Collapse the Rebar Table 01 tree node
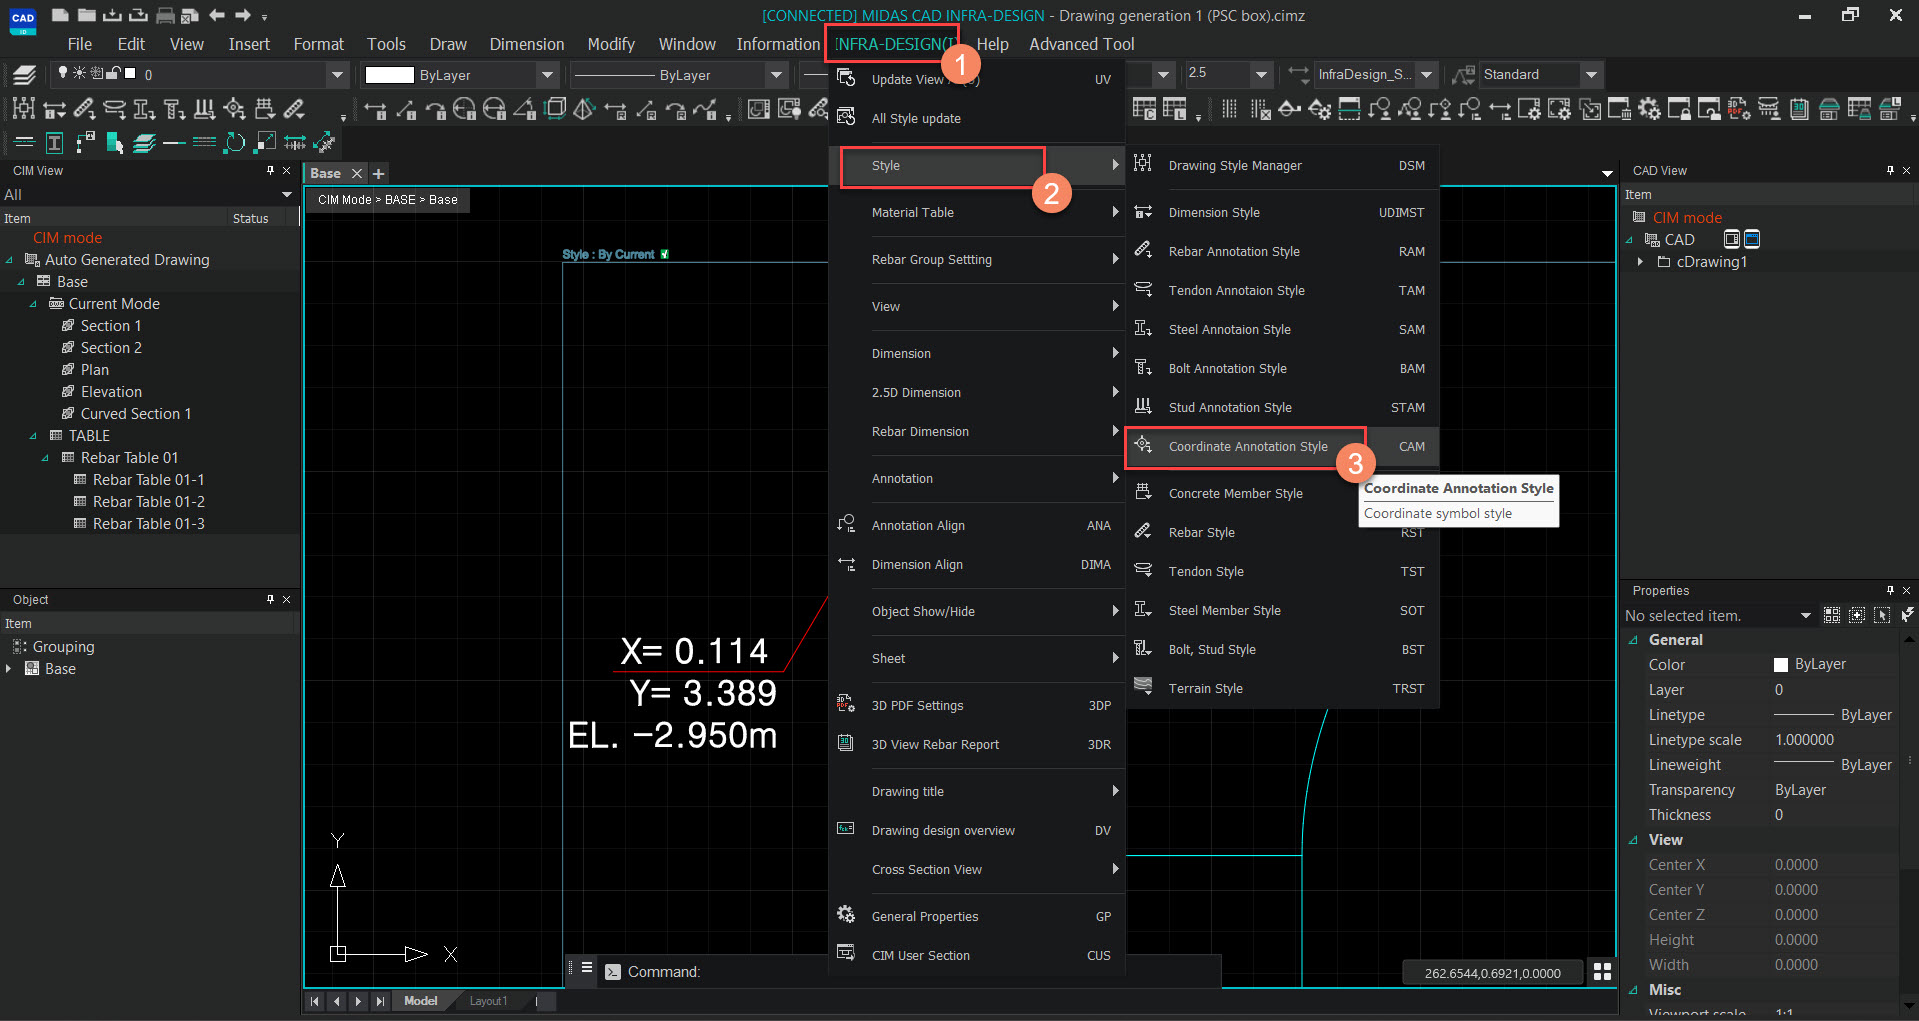1919x1021 pixels. (x=45, y=458)
